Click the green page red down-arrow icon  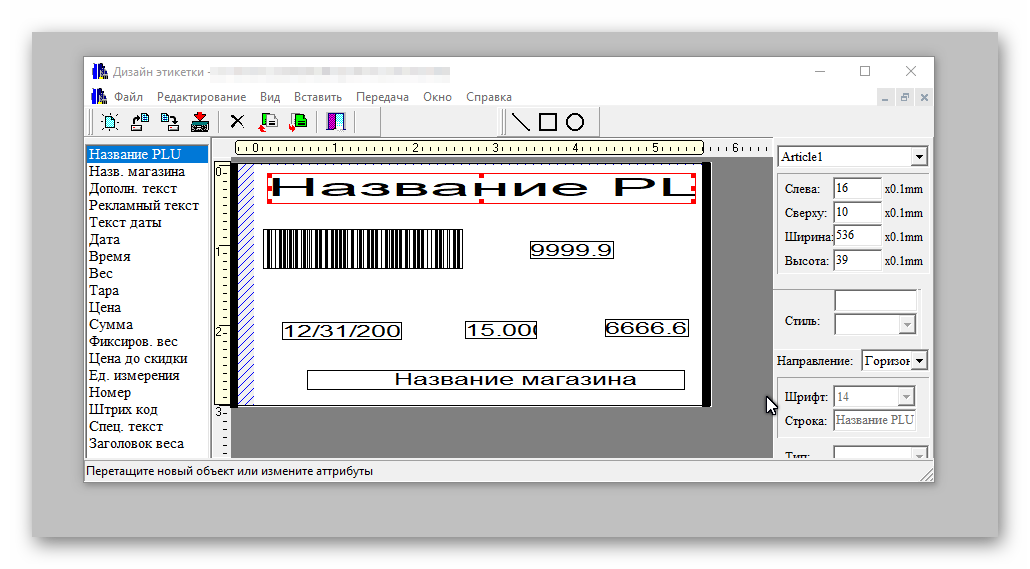click(x=298, y=122)
